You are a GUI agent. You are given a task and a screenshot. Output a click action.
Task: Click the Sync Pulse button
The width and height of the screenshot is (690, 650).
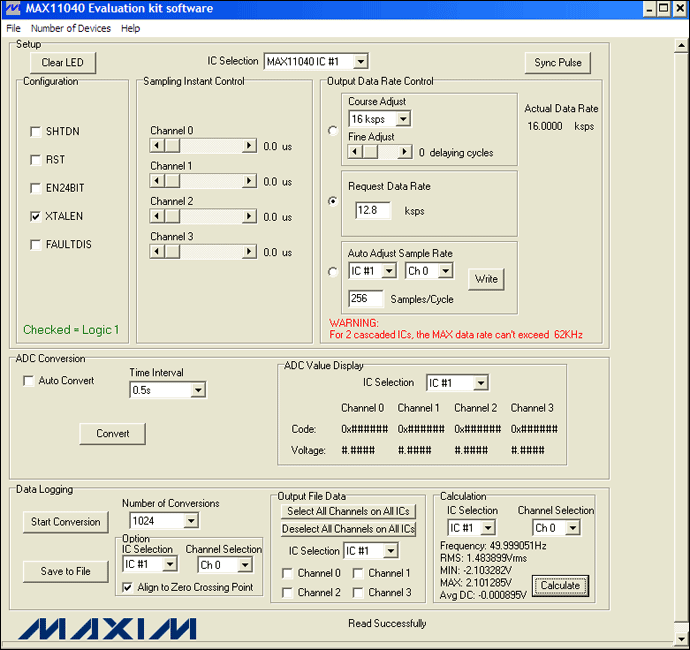[x=557, y=63]
